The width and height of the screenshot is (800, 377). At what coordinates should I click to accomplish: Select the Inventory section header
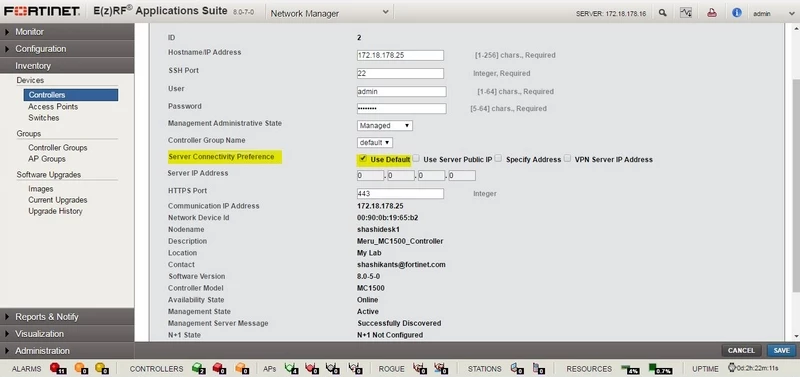tap(67, 66)
